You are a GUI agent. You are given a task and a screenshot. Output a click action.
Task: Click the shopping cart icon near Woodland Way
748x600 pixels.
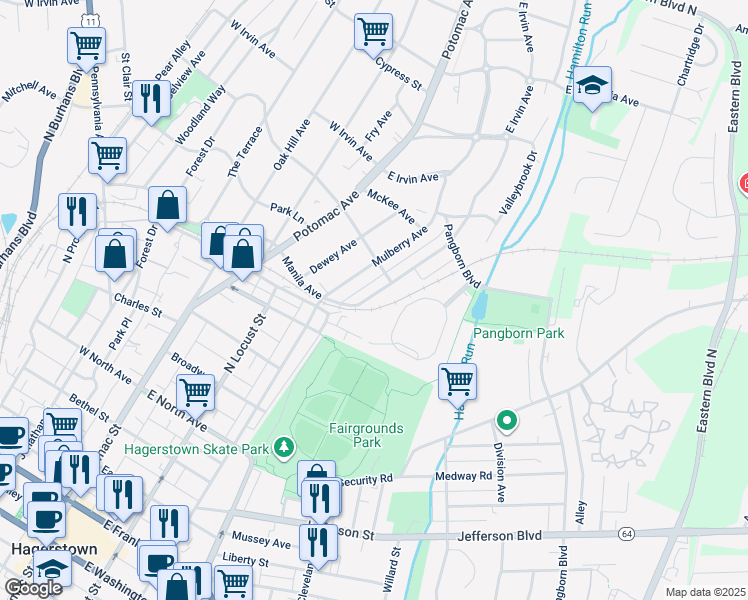pos(107,154)
